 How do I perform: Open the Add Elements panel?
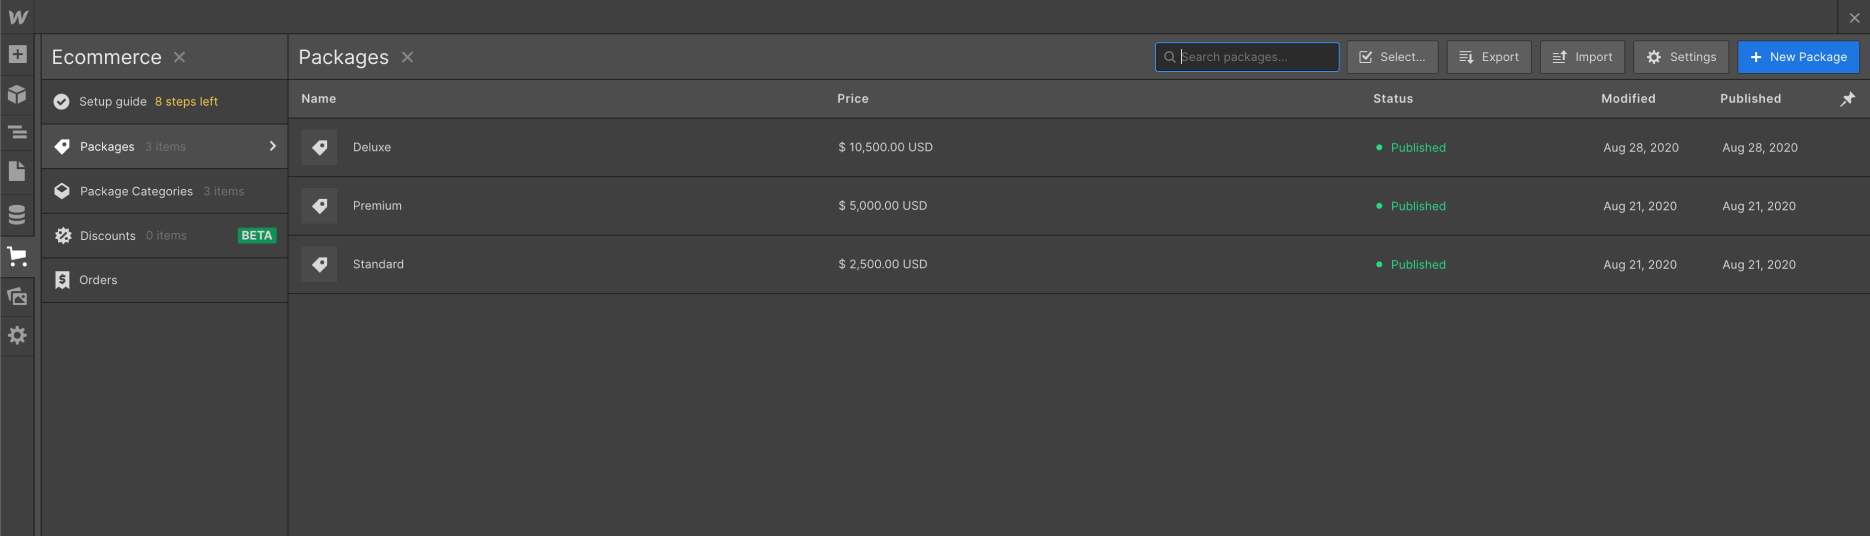click(18, 54)
